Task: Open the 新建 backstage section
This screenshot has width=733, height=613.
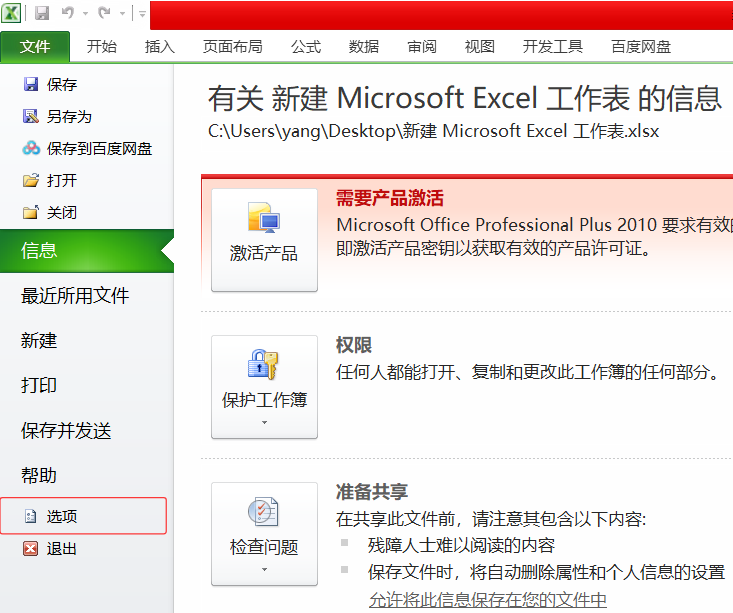Action: click(x=39, y=340)
